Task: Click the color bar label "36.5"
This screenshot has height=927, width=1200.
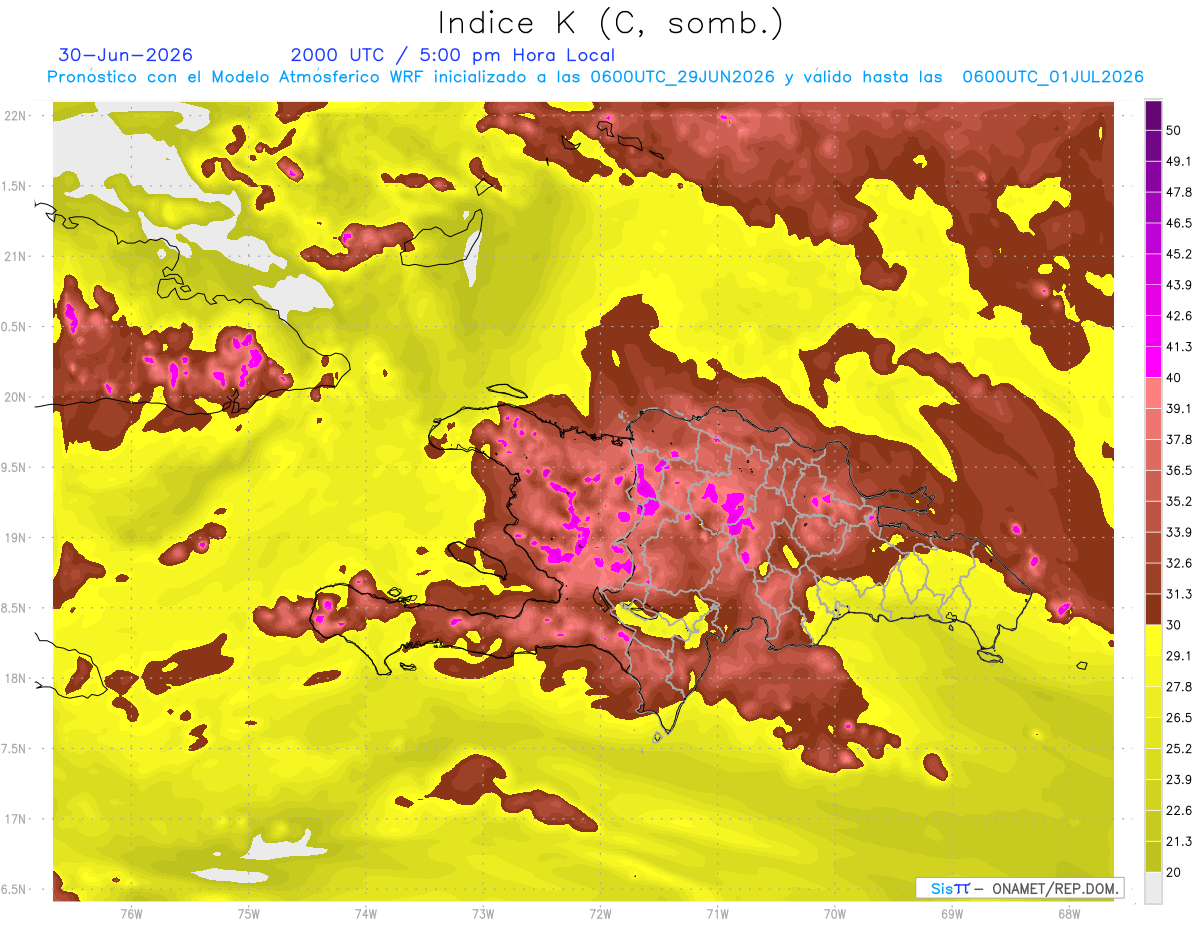Action: (x=1179, y=470)
